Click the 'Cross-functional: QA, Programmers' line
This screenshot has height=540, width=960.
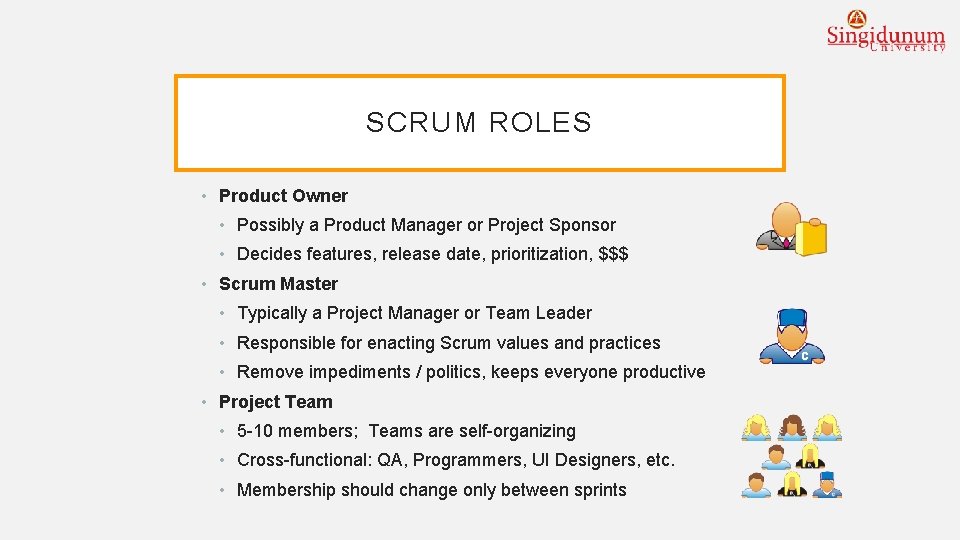(x=456, y=460)
